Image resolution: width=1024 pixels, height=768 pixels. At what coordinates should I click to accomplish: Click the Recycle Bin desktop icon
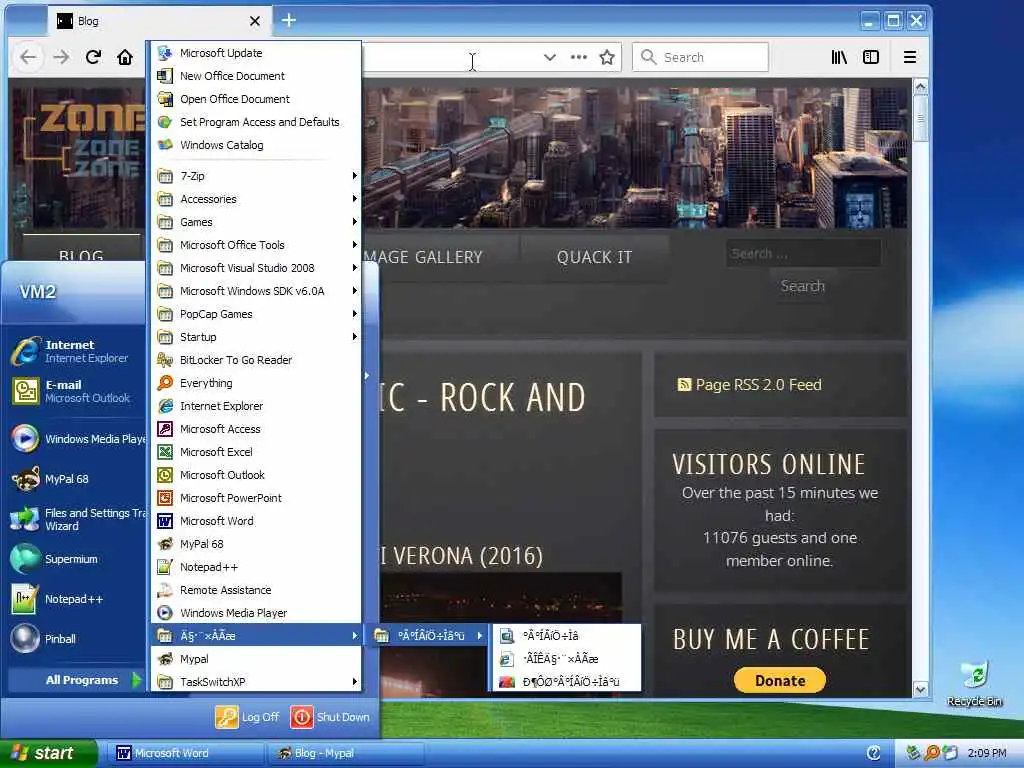pyautogui.click(x=974, y=682)
